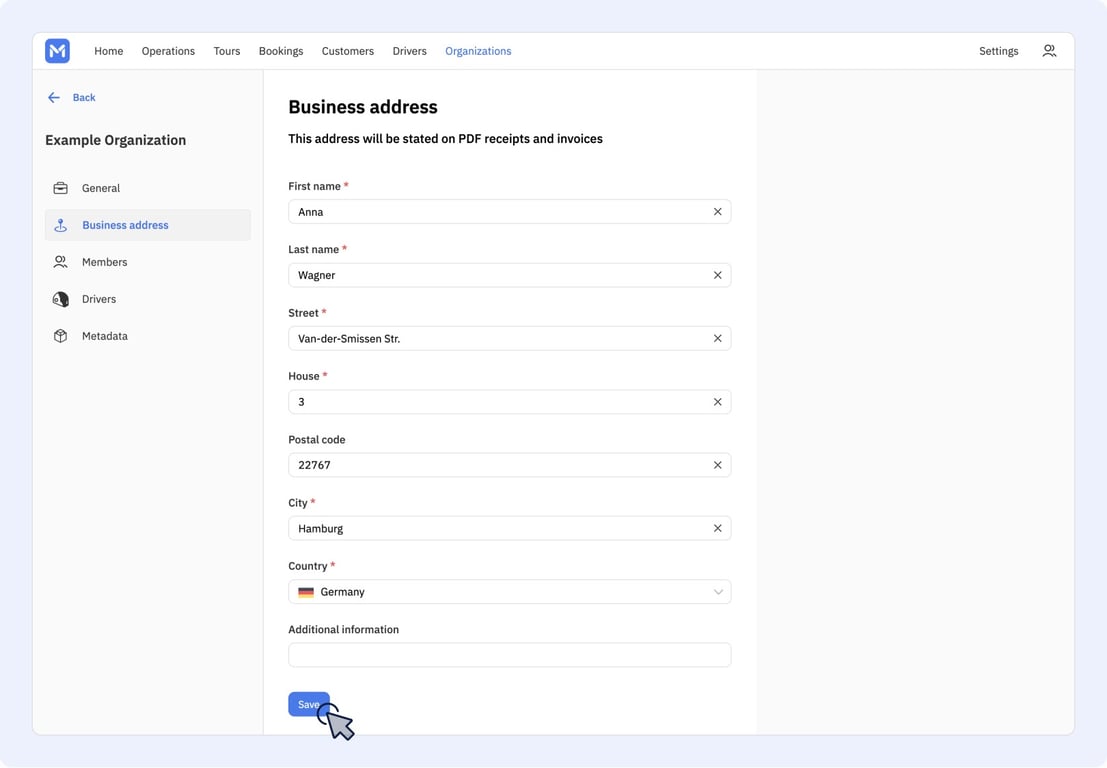Open Organizations in top navigation

478,51
